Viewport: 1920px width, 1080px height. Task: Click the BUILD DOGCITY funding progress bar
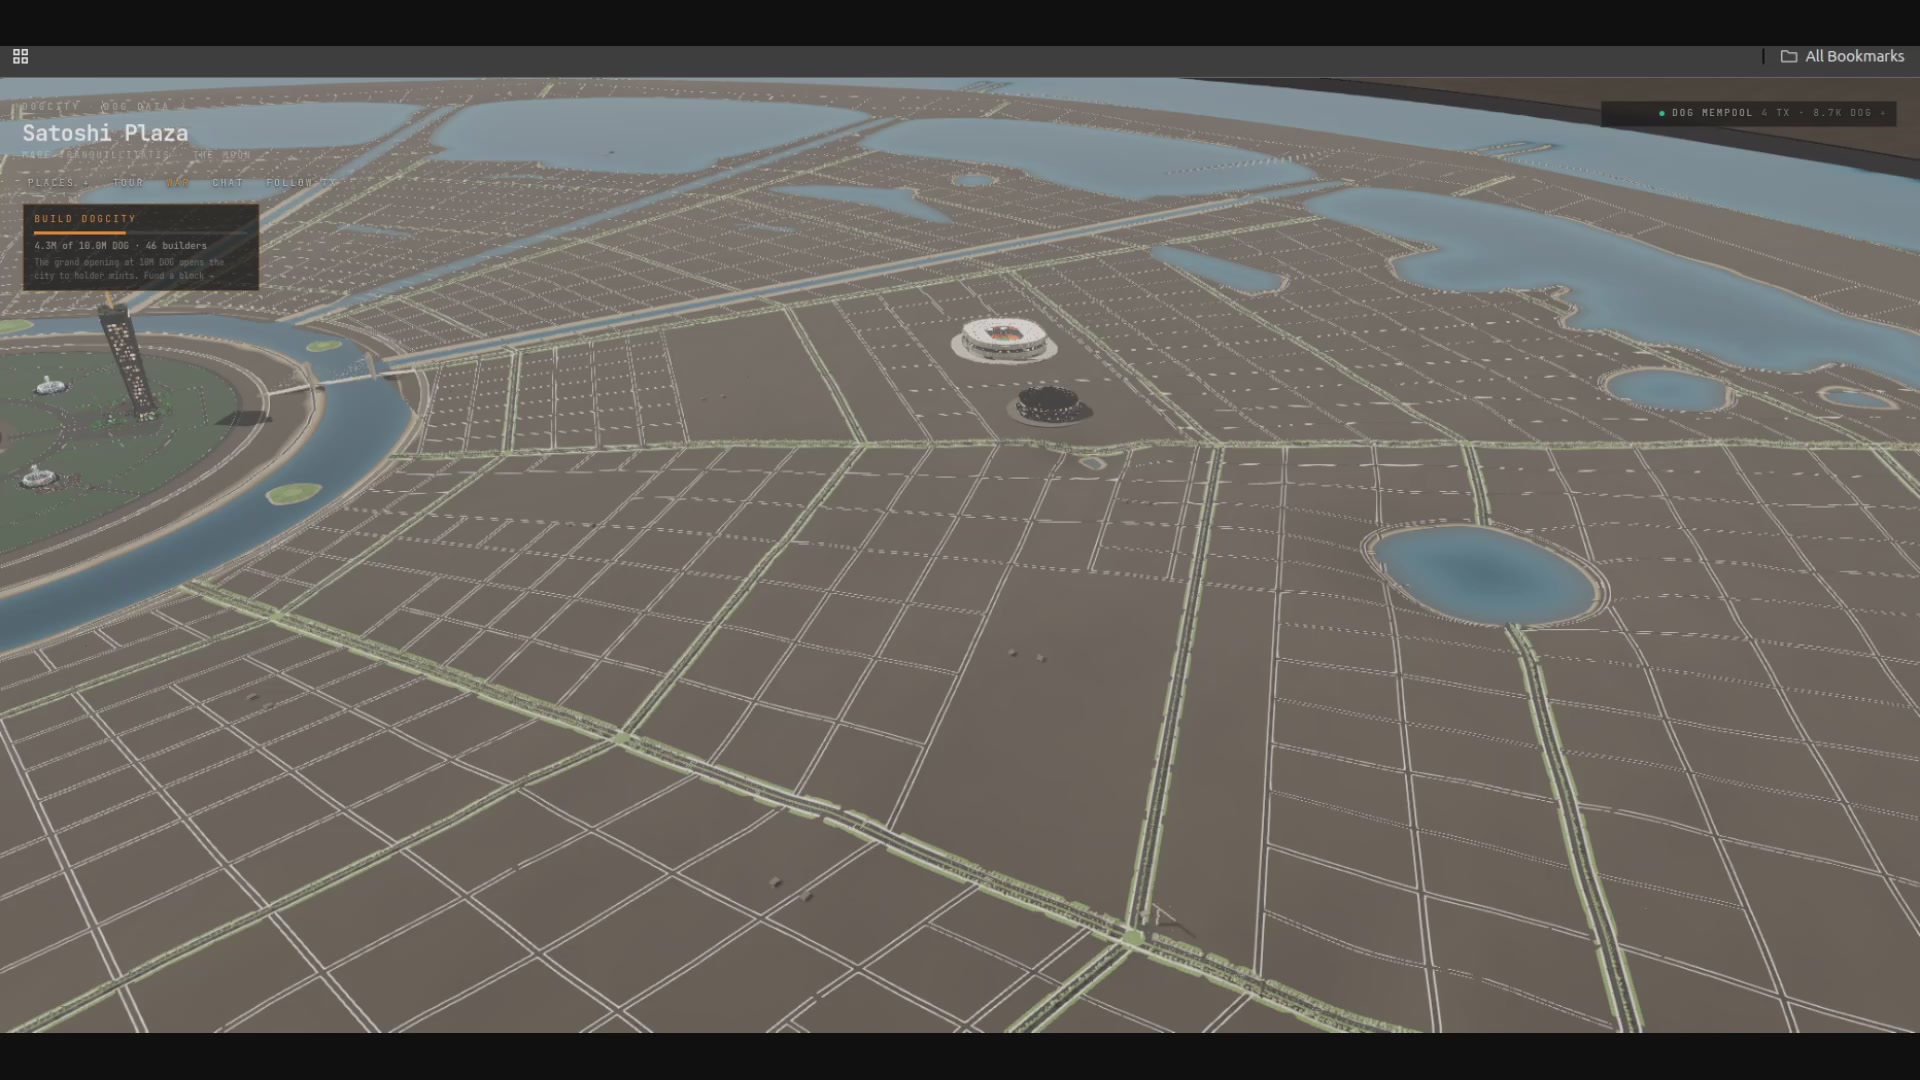click(x=140, y=232)
